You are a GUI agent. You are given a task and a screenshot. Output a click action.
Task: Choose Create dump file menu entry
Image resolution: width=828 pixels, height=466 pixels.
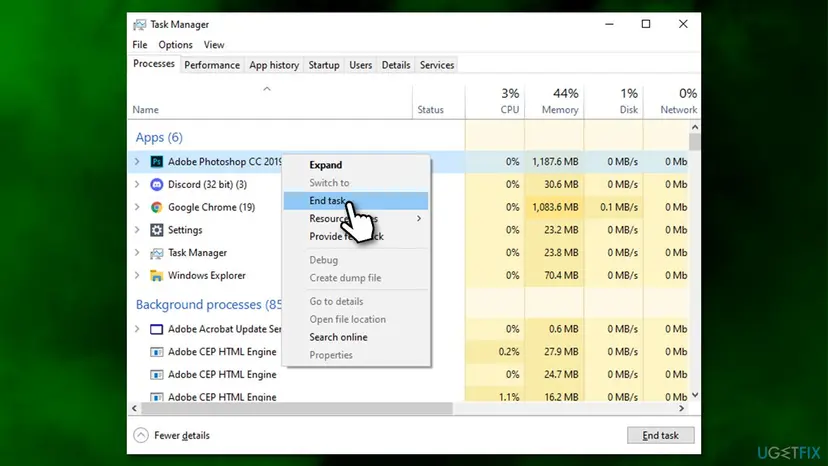[356, 278]
